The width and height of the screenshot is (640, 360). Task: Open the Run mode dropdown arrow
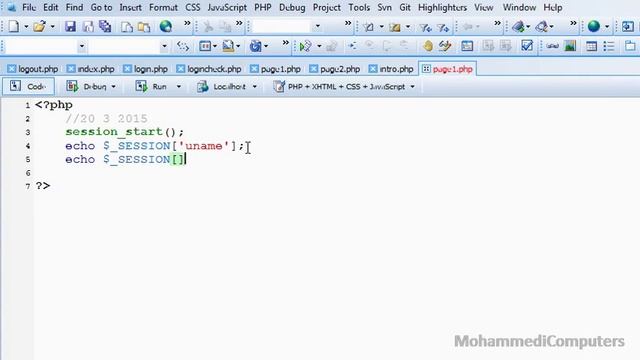click(178, 87)
